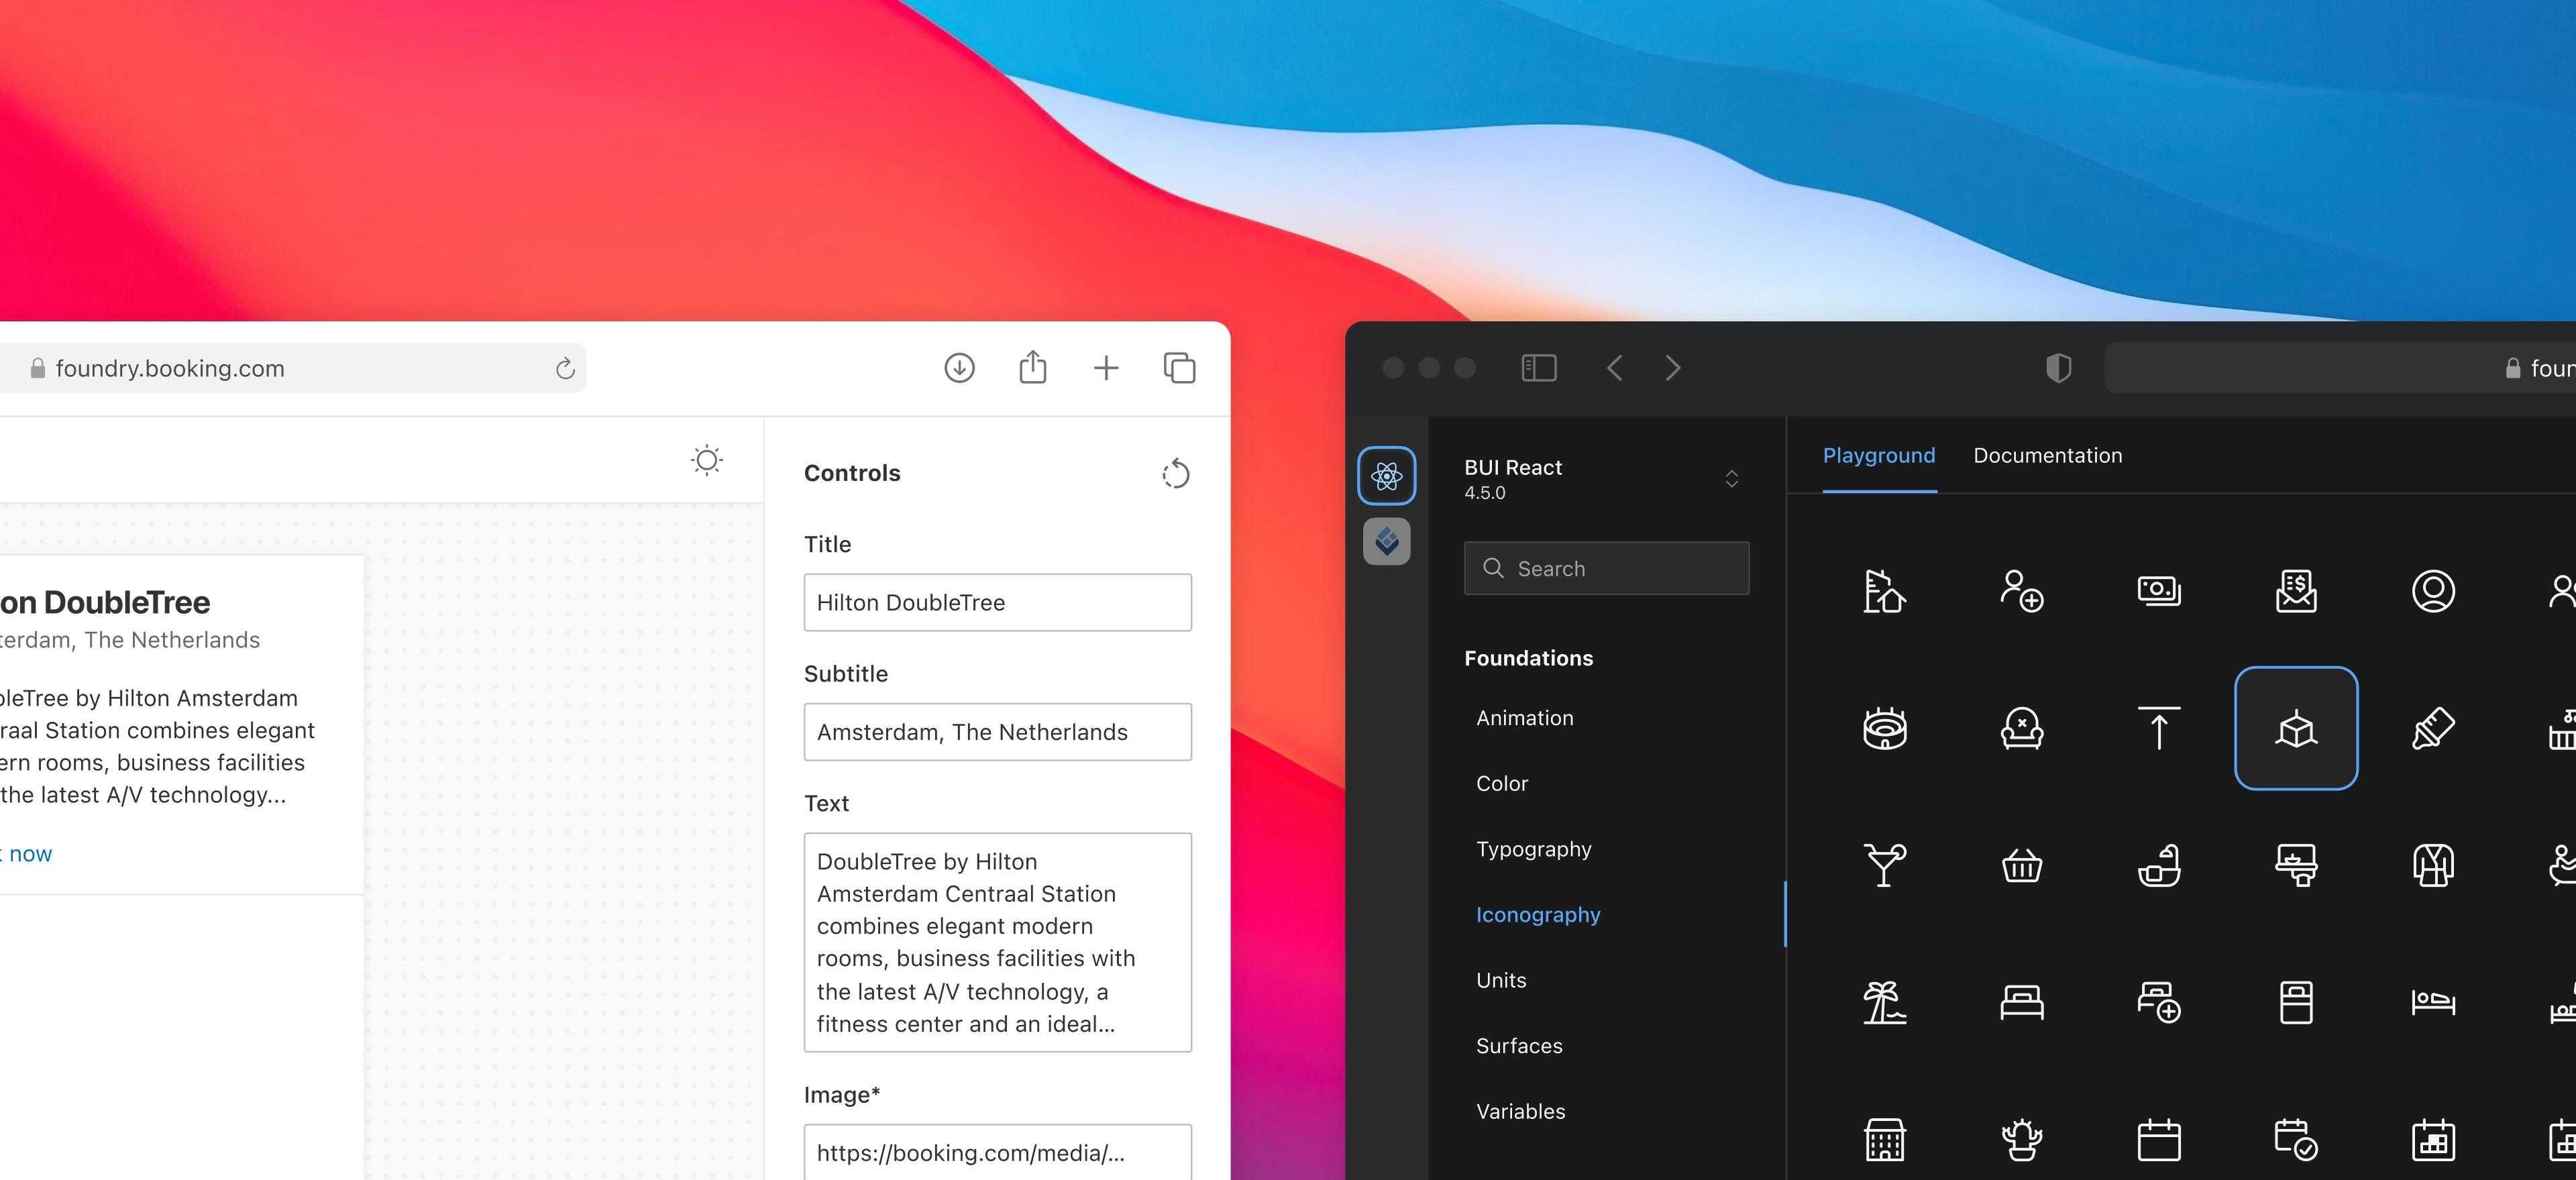
Task: Click the share icon in light browser
Action: (1033, 367)
